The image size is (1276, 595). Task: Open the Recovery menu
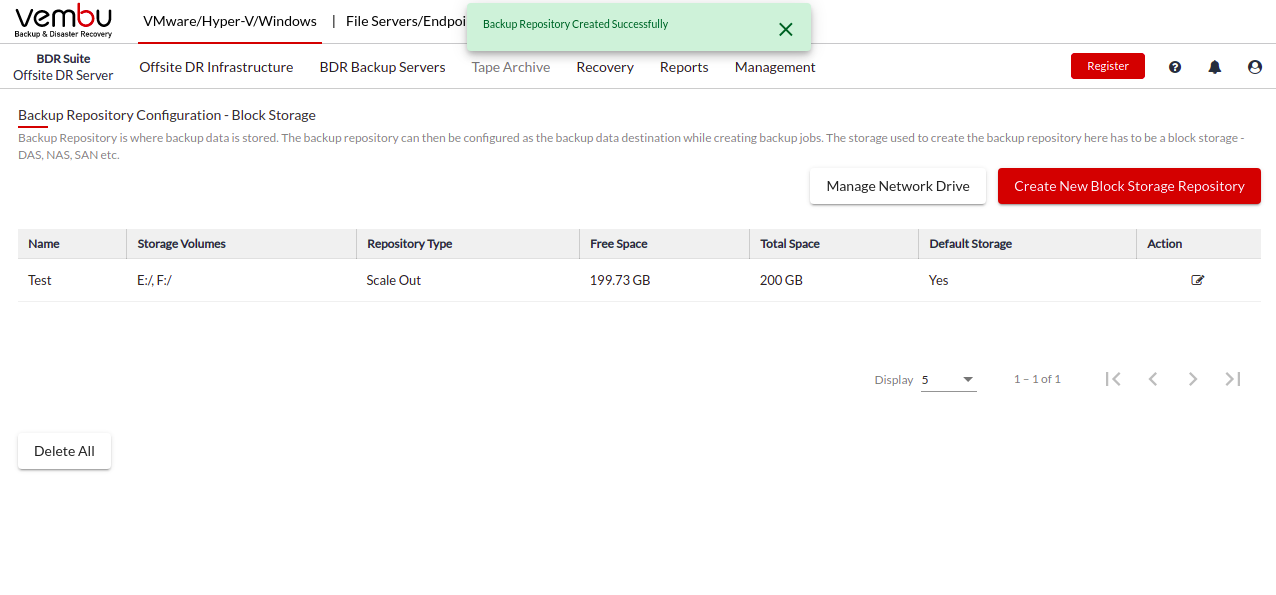(x=605, y=67)
